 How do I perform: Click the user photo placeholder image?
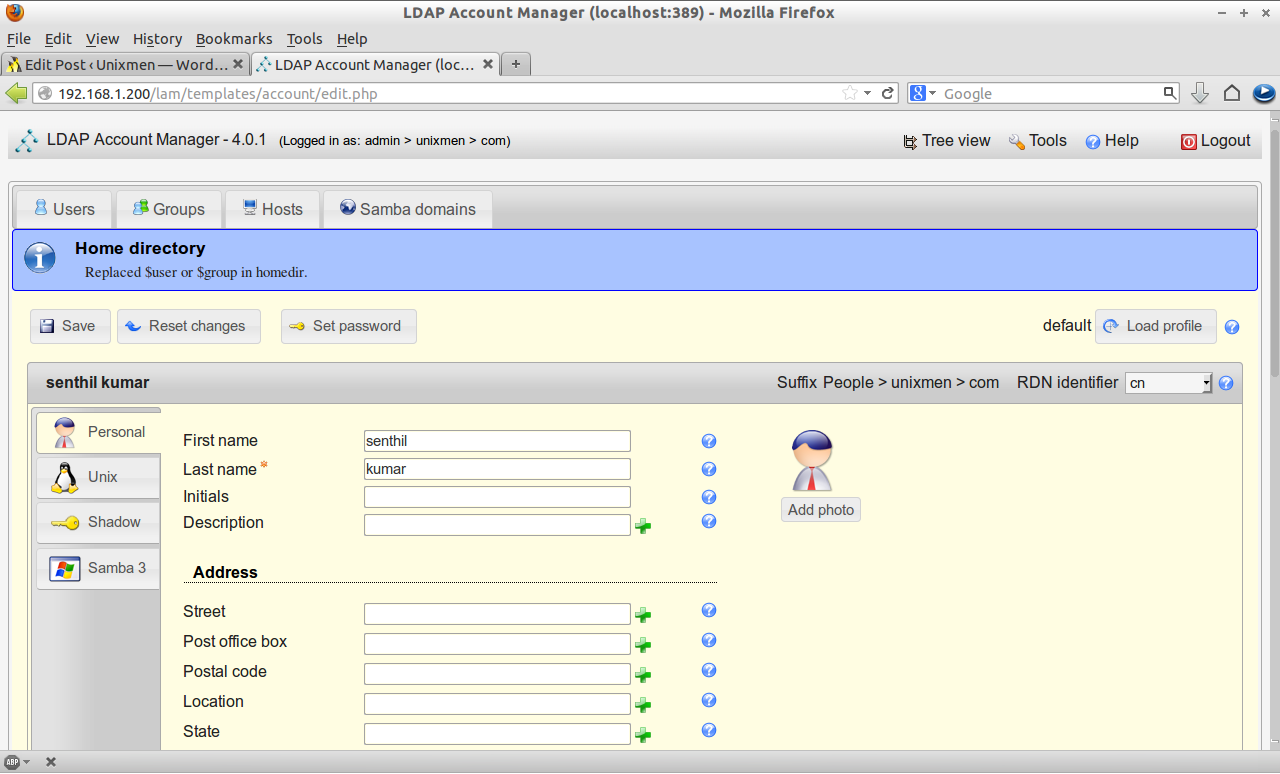pos(812,461)
